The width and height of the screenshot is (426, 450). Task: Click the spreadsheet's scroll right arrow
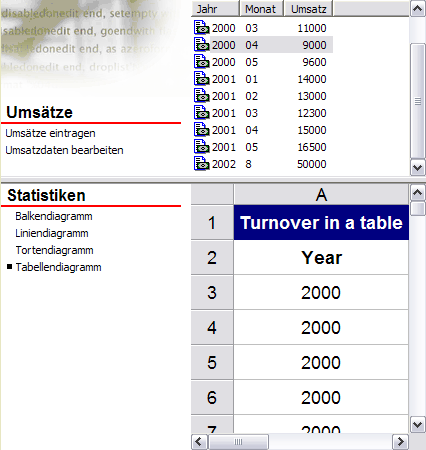[400, 442]
